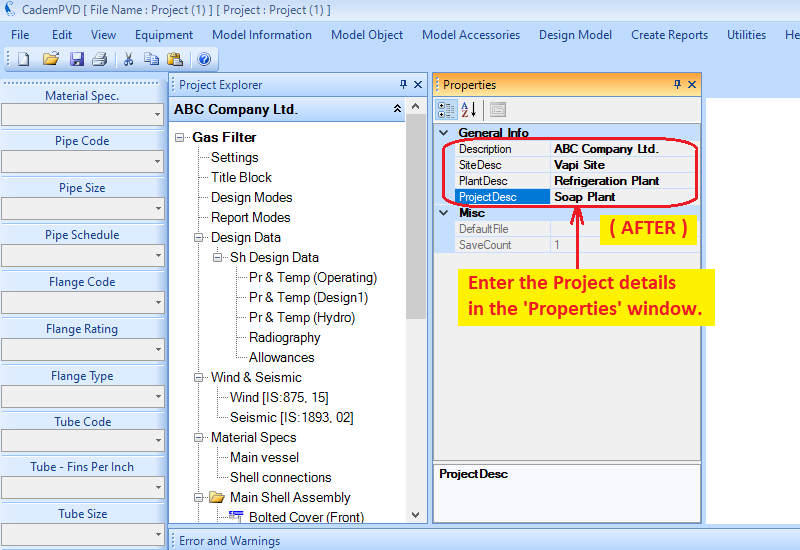Collapse the Sh Design Data node

(x=217, y=257)
